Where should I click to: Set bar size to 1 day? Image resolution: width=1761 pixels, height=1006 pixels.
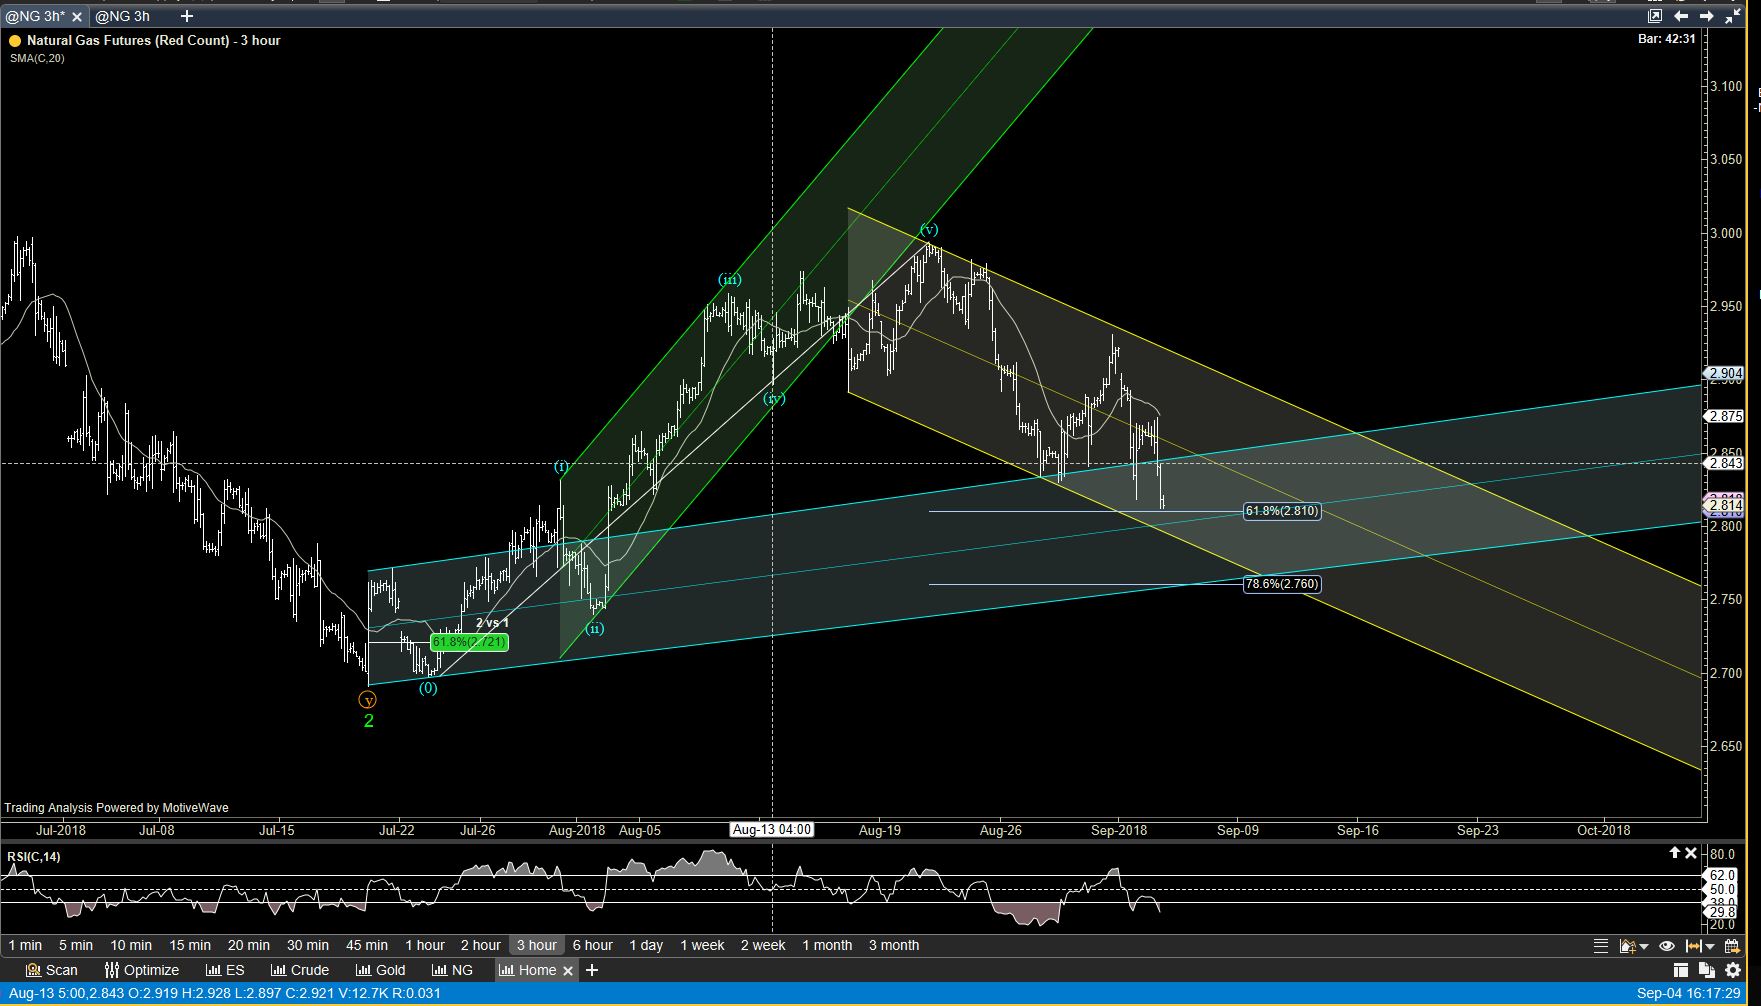[646, 945]
